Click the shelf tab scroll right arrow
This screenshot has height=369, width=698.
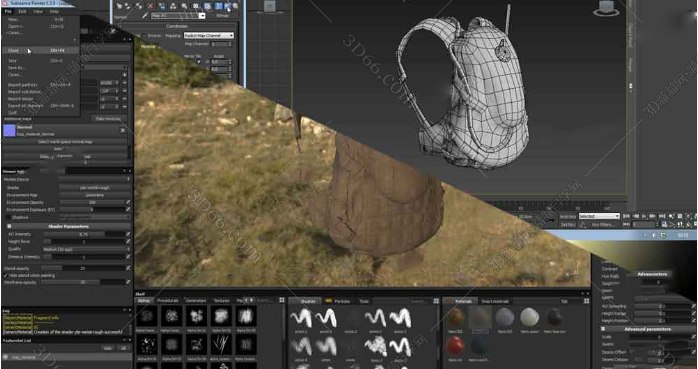(252, 300)
